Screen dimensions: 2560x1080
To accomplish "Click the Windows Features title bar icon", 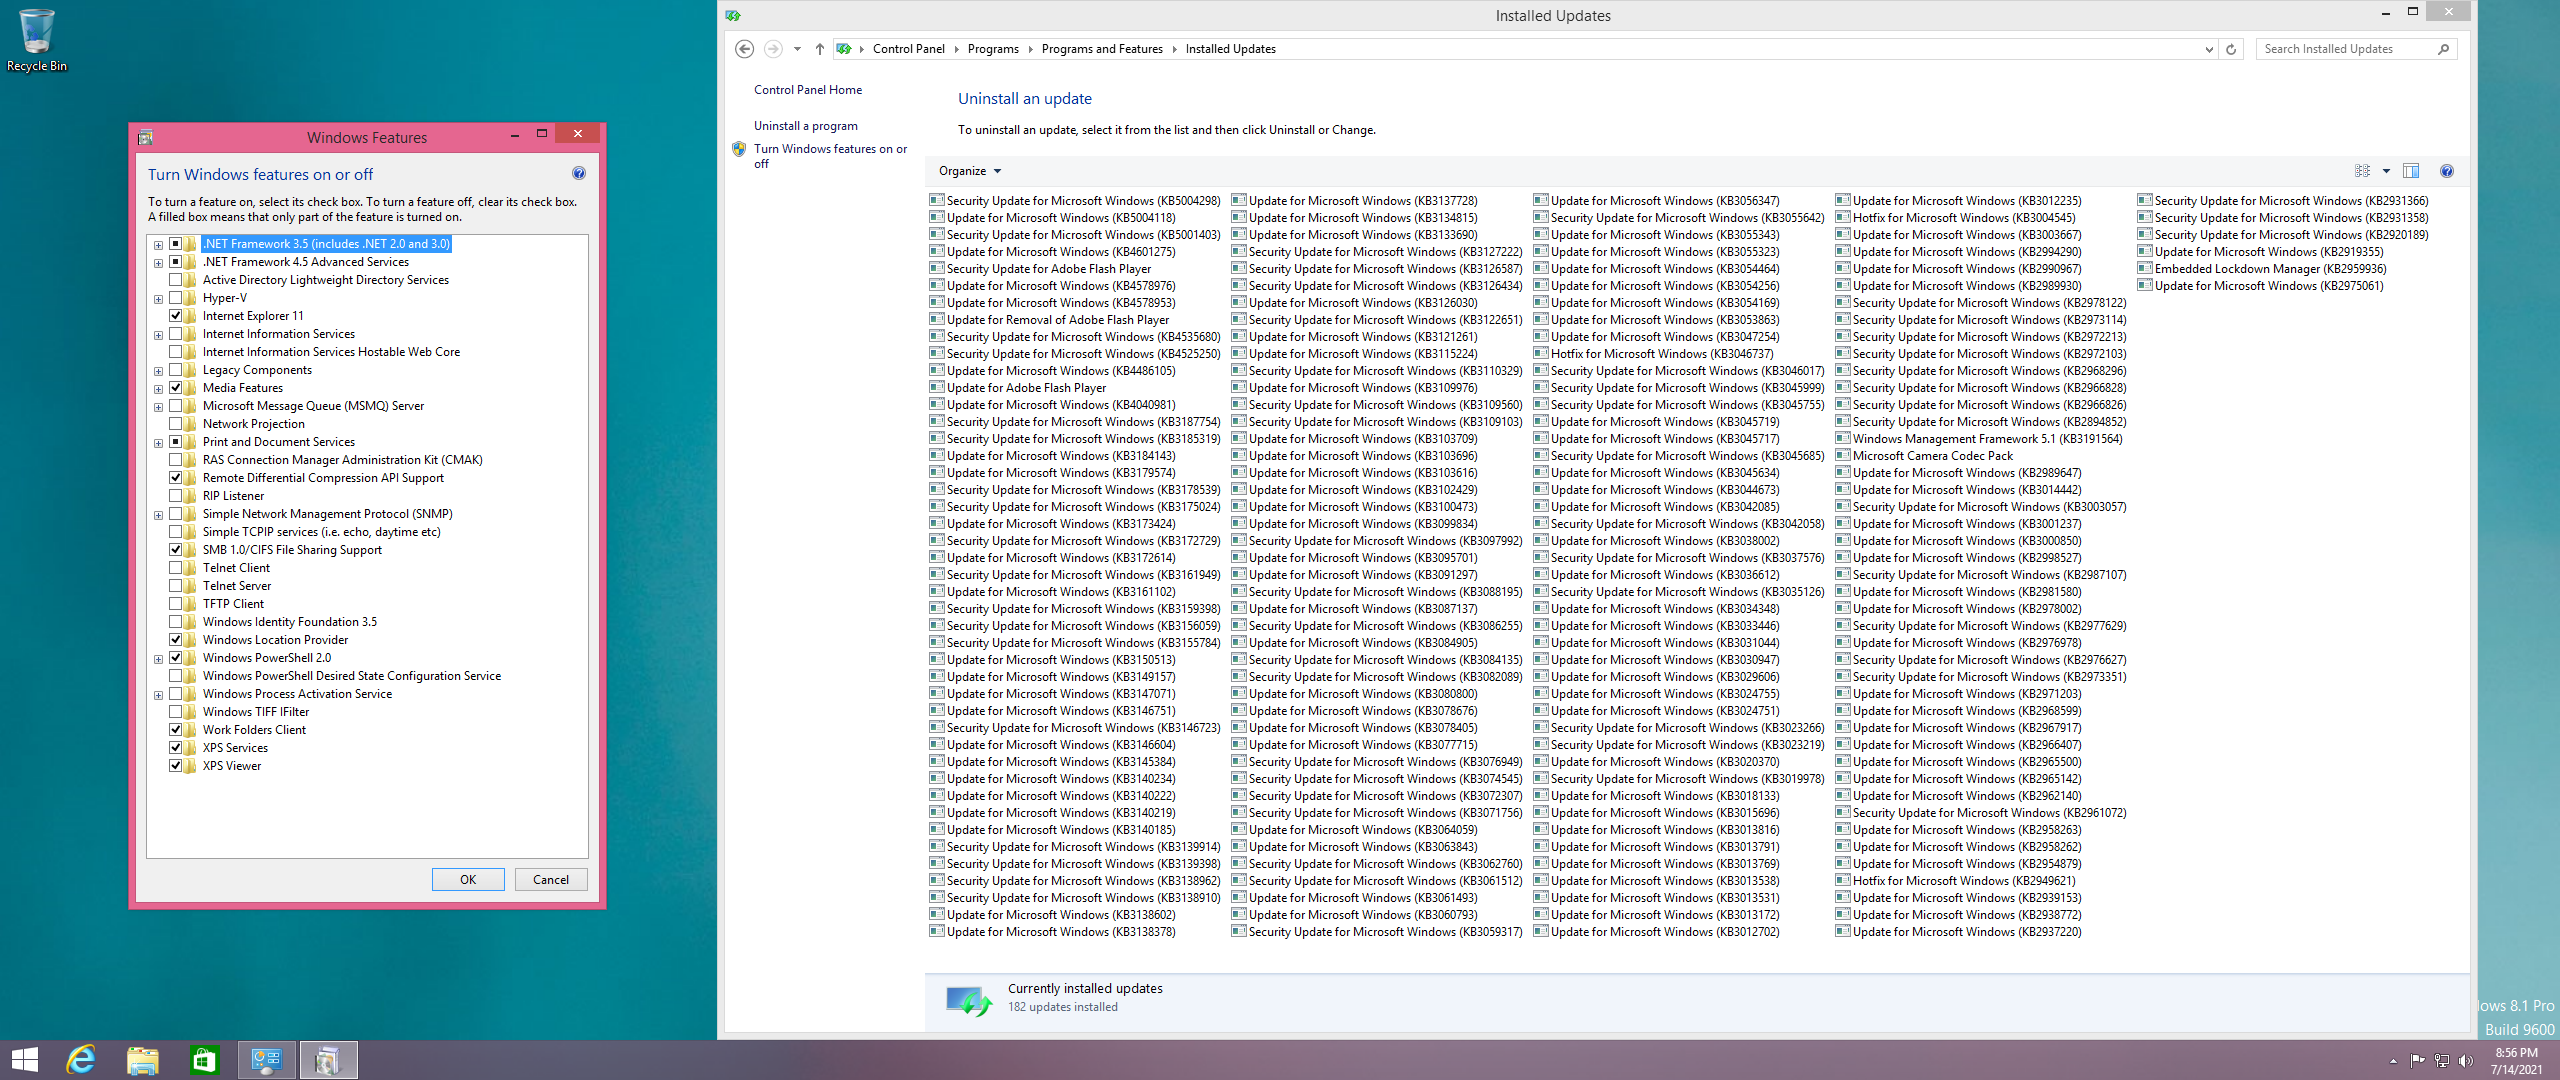I will click(145, 138).
